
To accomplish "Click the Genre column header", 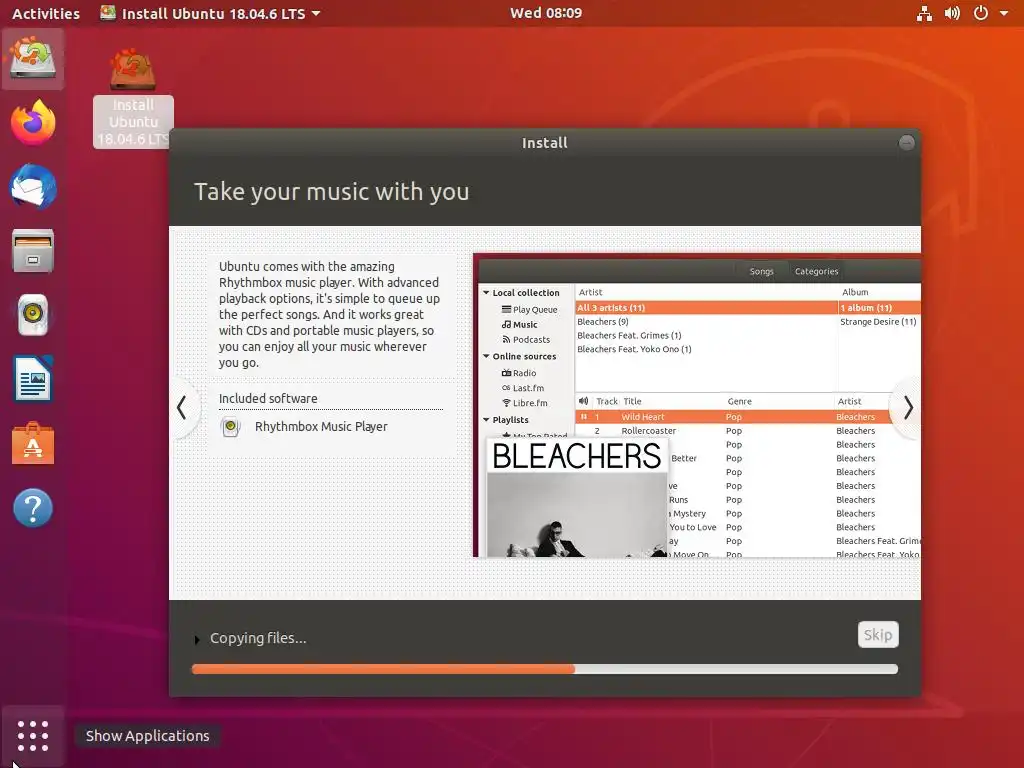I will 739,401.
